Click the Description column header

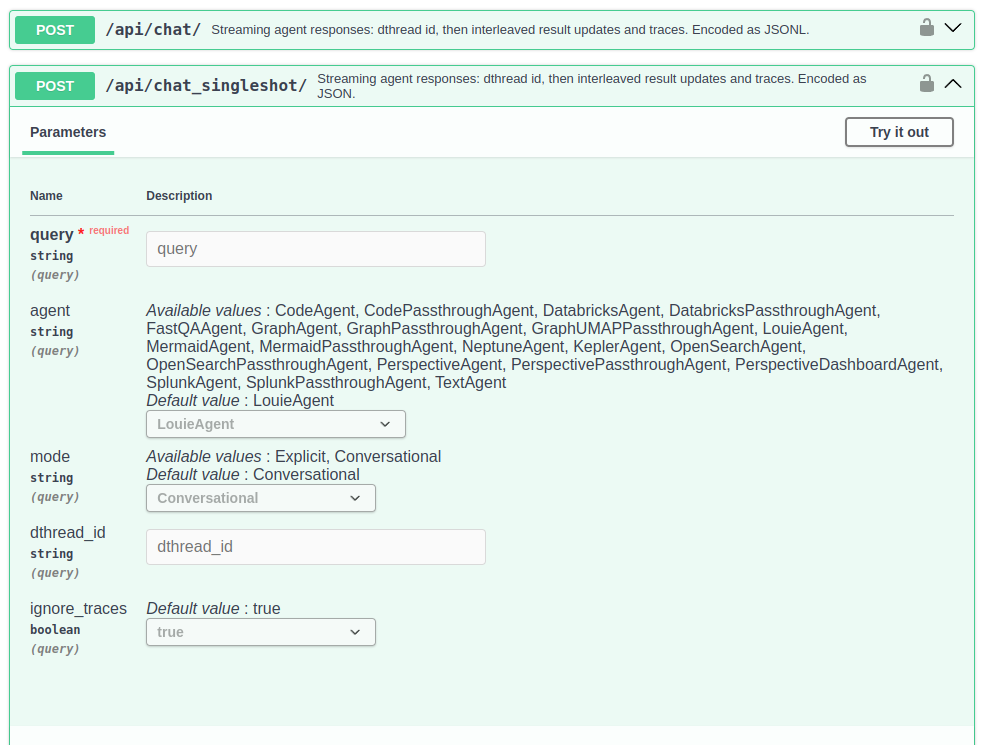click(x=180, y=195)
